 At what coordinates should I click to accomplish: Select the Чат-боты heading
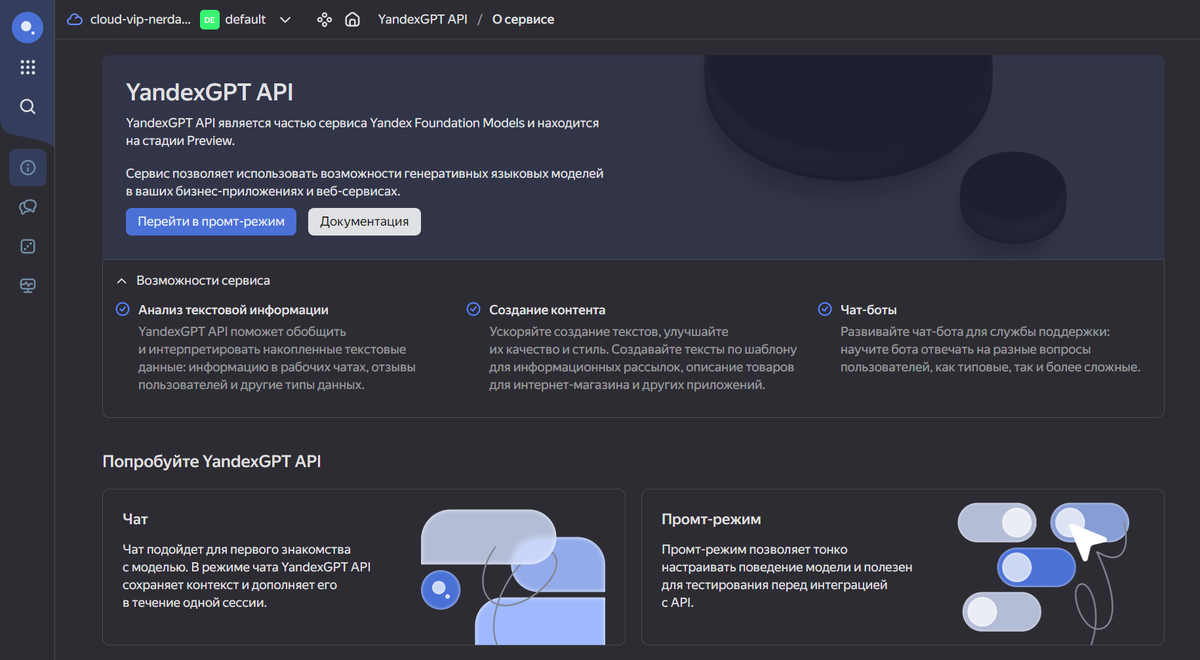pos(869,310)
